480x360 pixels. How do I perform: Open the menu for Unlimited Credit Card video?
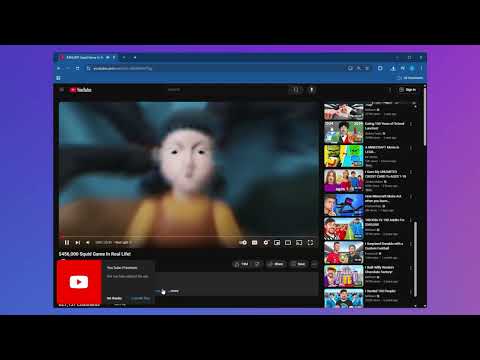pos(411,172)
